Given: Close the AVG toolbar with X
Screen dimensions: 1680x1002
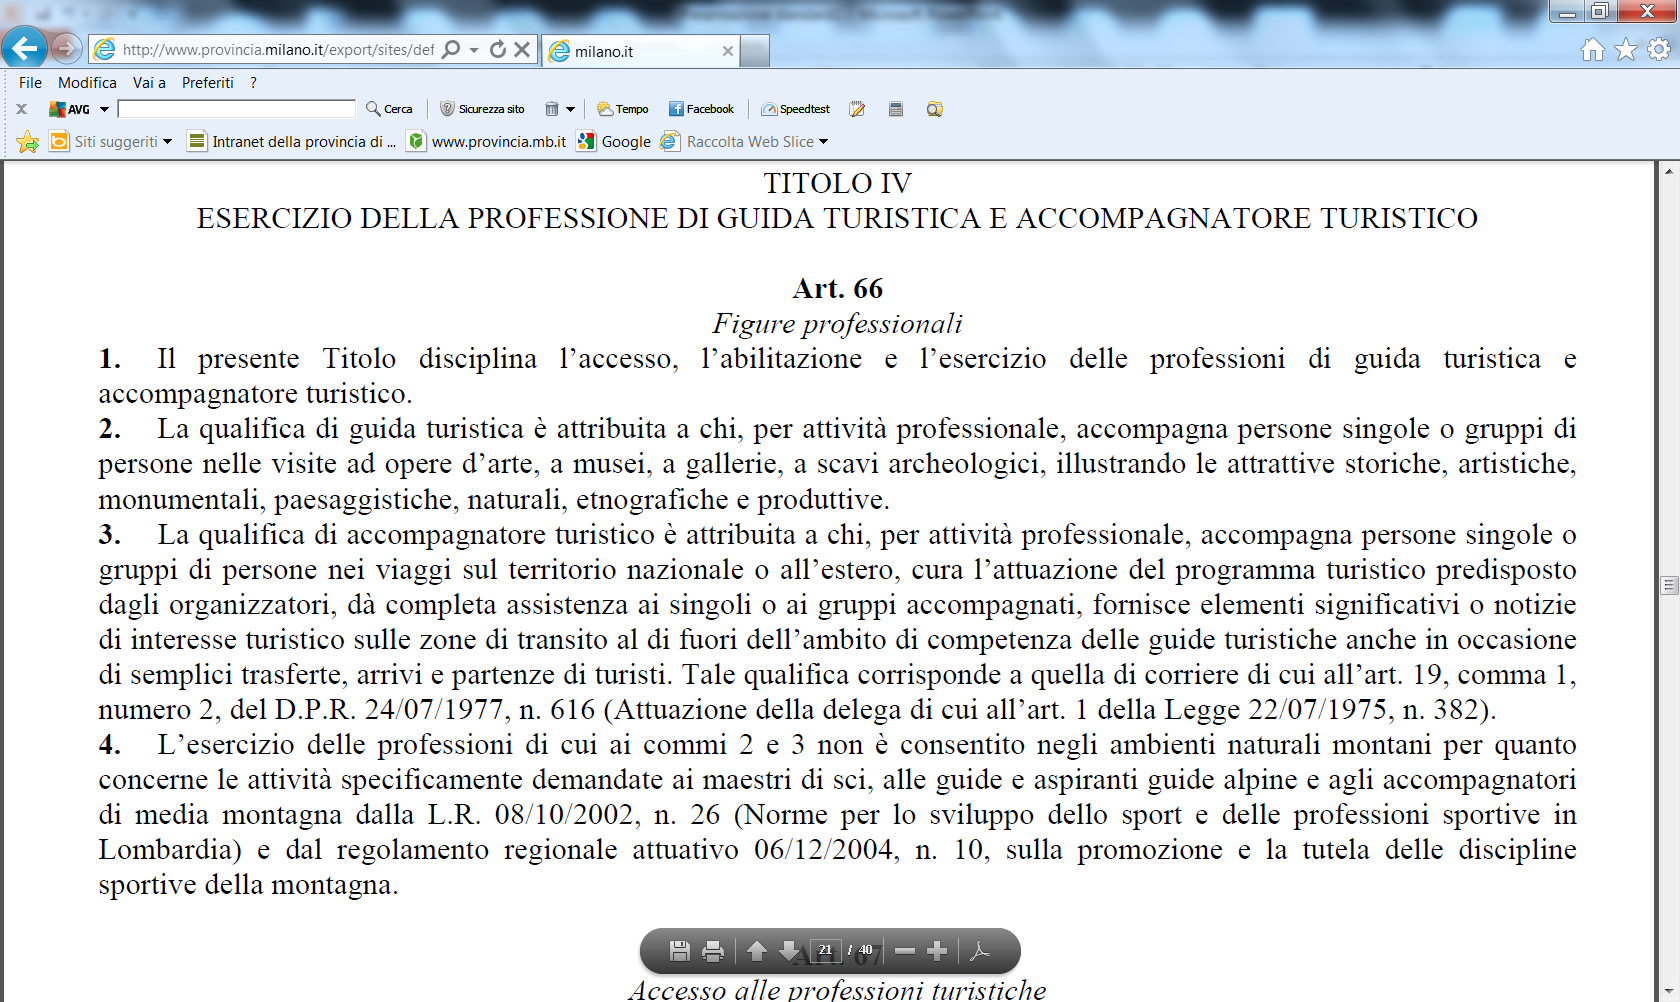Looking at the screenshot, I should pyautogui.click(x=21, y=109).
